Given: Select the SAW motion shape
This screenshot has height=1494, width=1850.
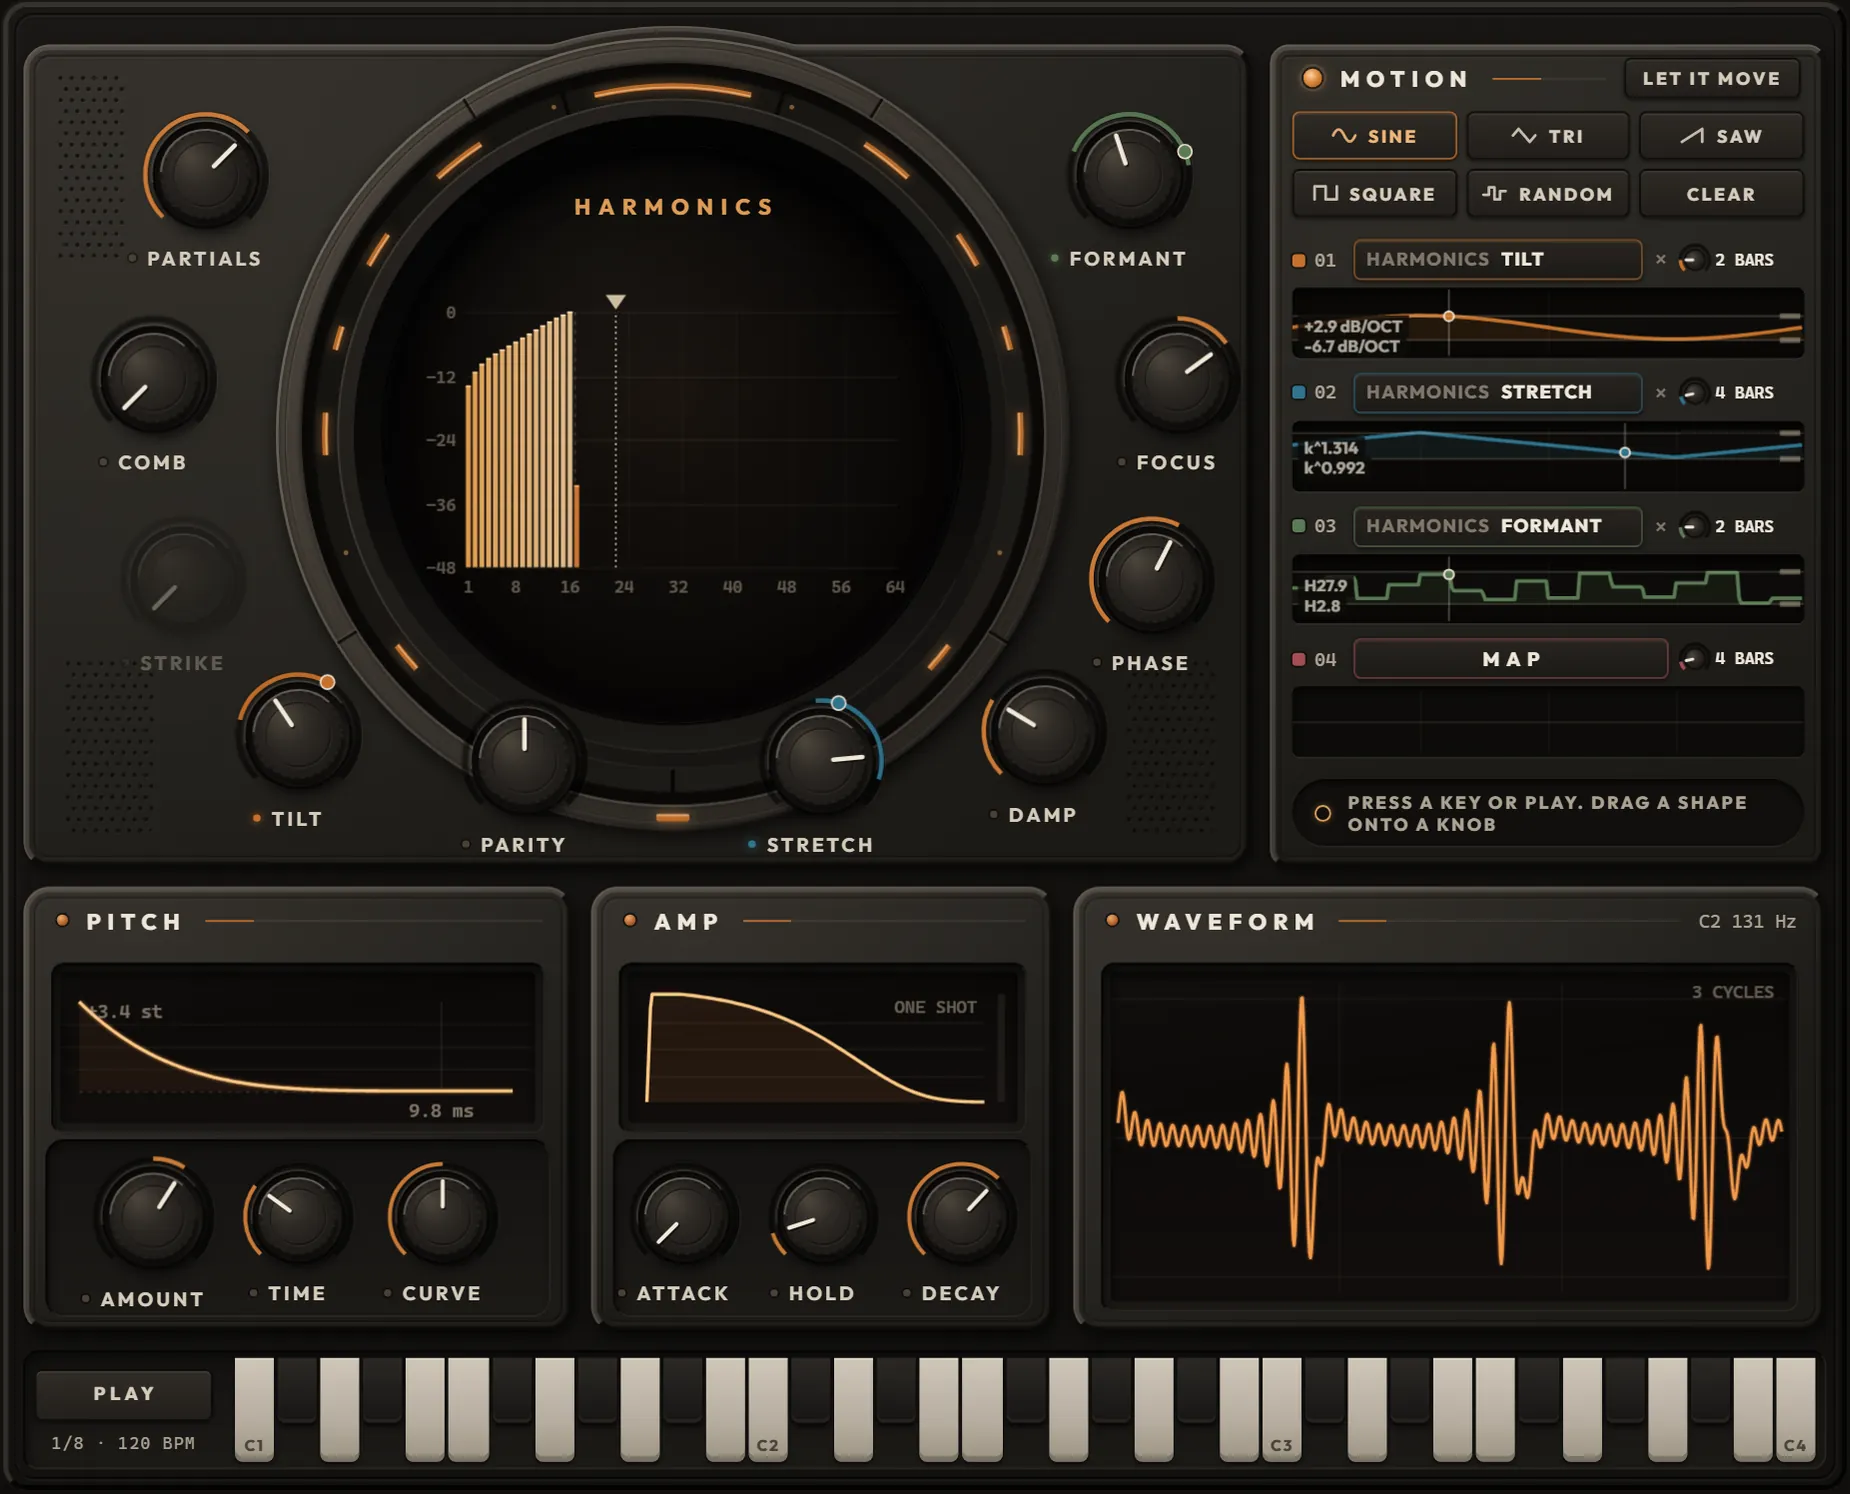Looking at the screenshot, I should 1721,136.
